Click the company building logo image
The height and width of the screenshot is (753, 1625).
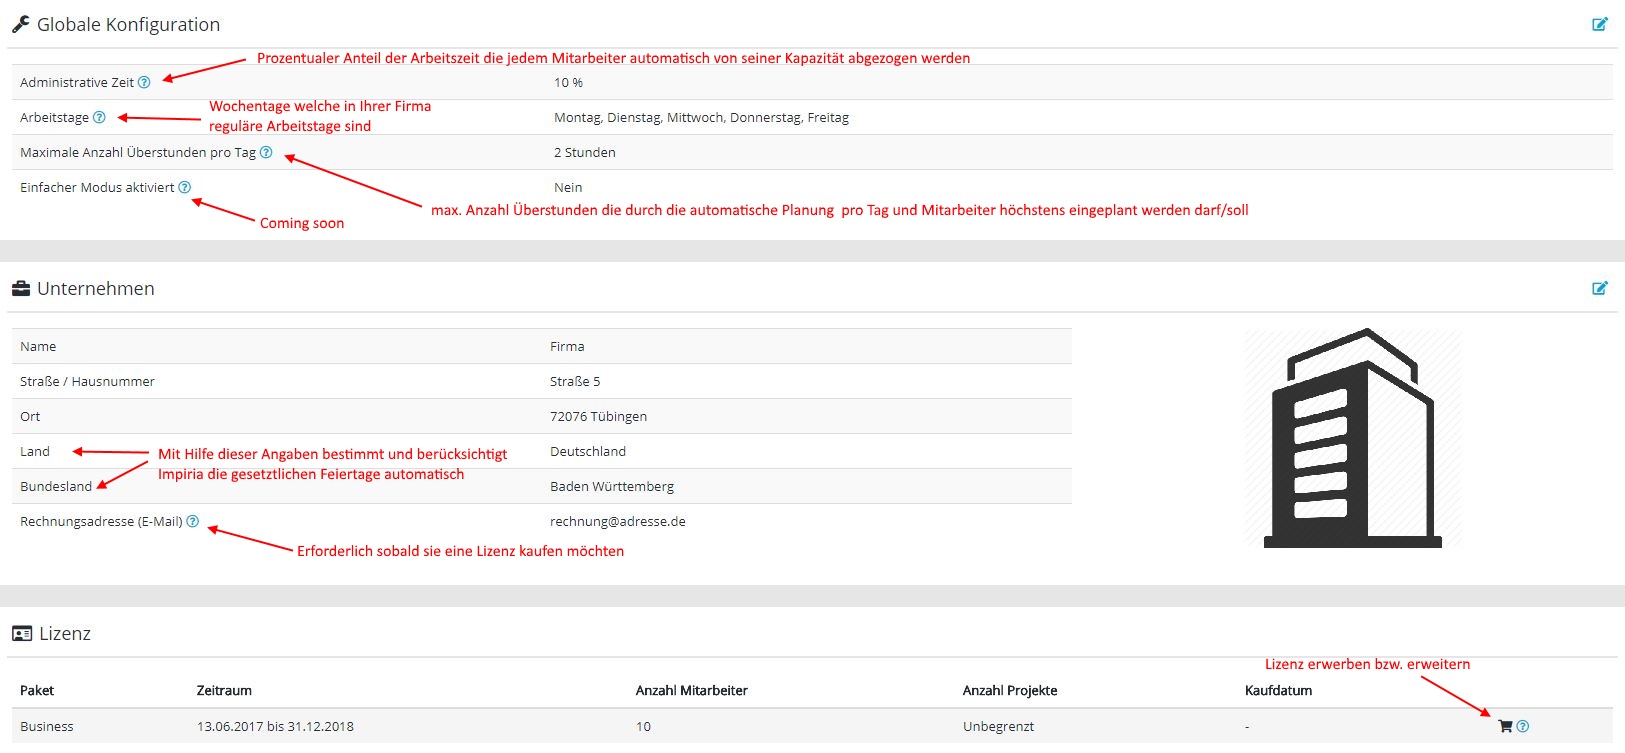[x=1352, y=438]
